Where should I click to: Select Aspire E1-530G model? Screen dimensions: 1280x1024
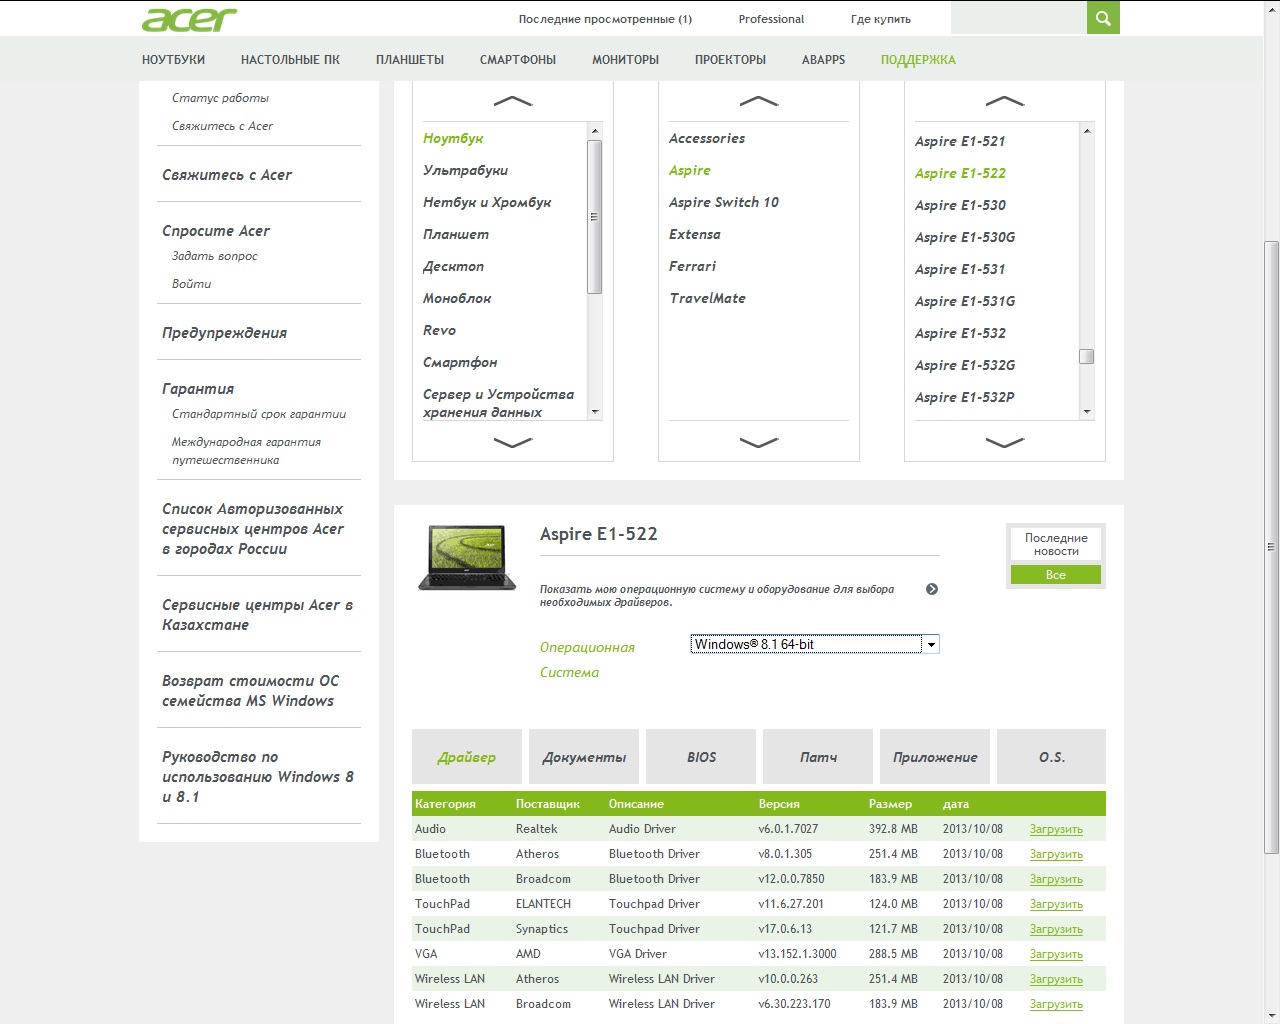pos(965,237)
